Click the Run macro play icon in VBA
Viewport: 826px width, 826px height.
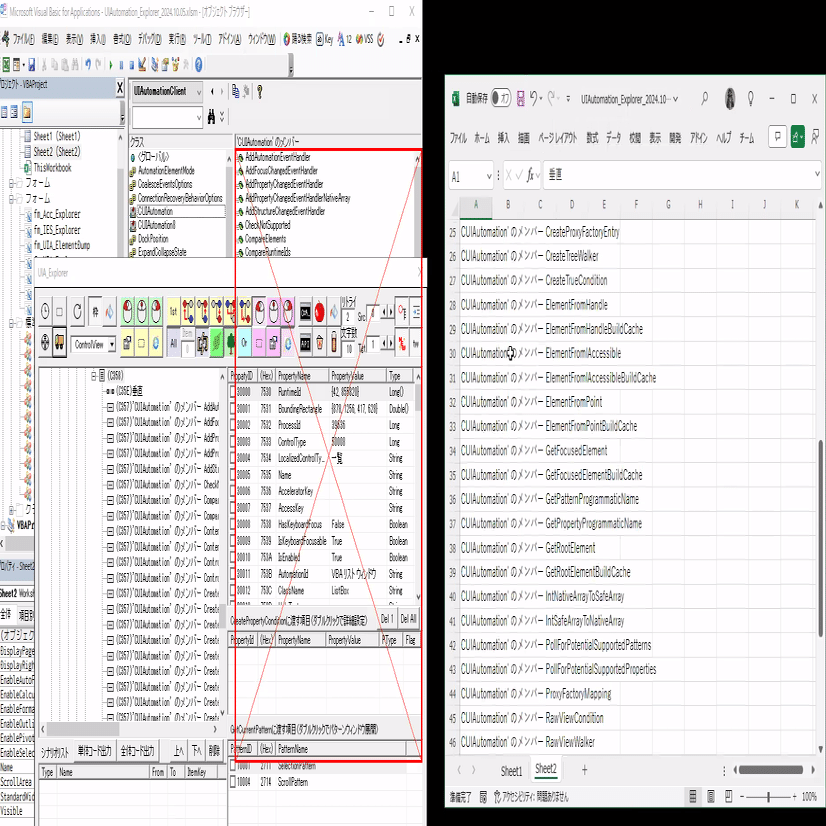click(x=111, y=65)
